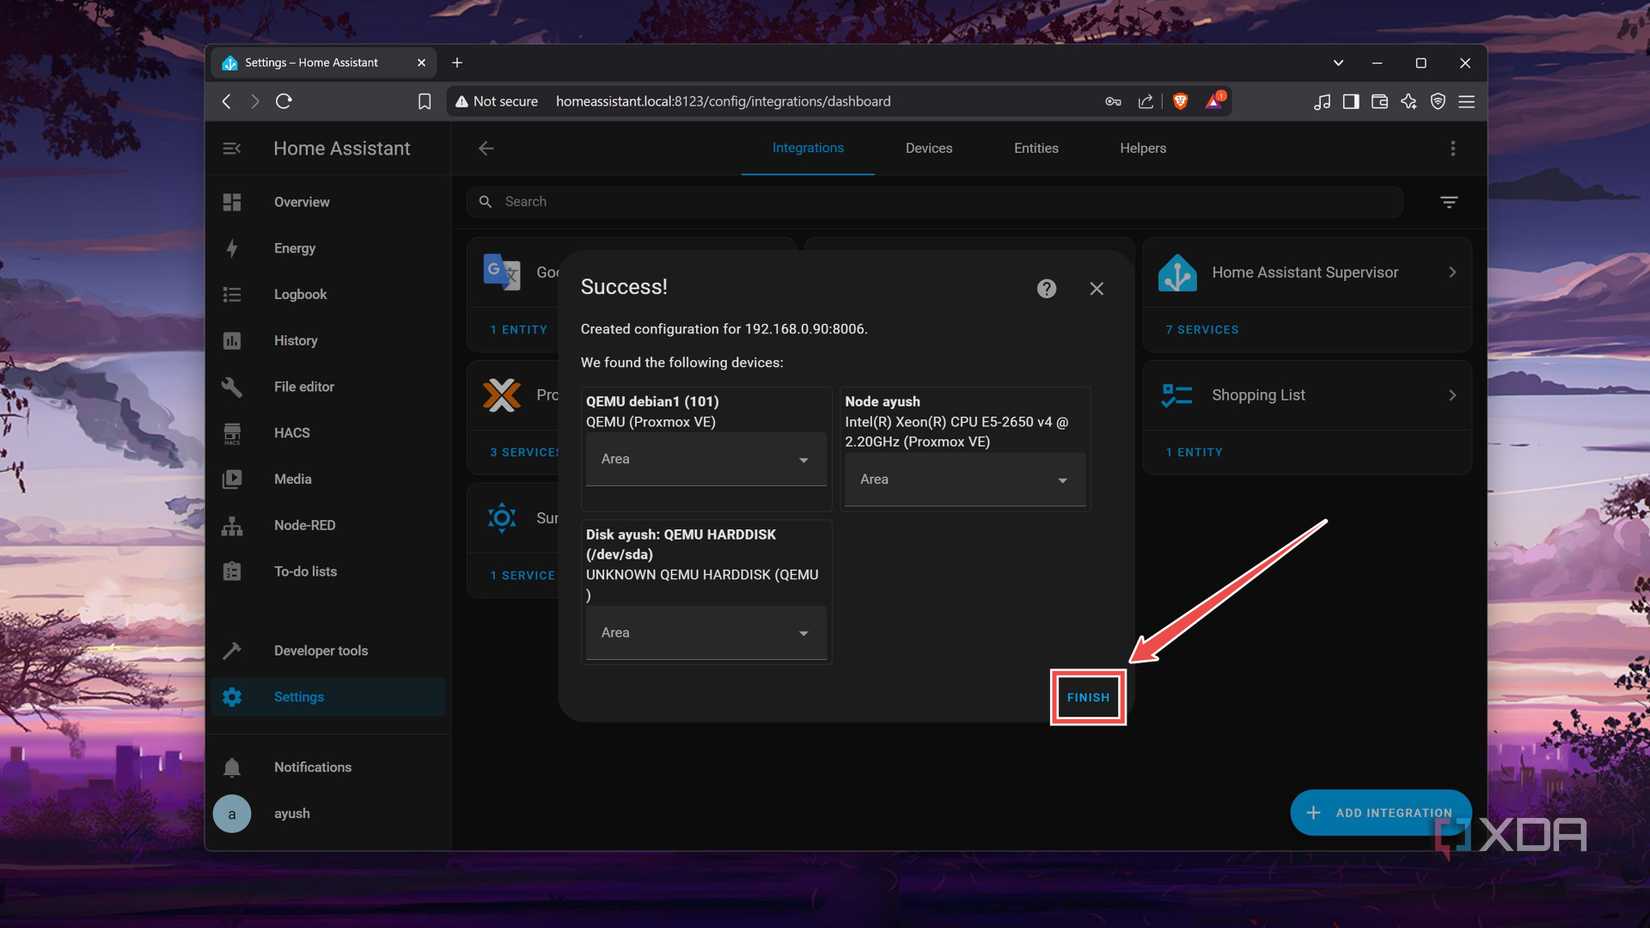This screenshot has height=928, width=1650.
Task: Open the Developer tools hammer icon
Action: point(231,650)
